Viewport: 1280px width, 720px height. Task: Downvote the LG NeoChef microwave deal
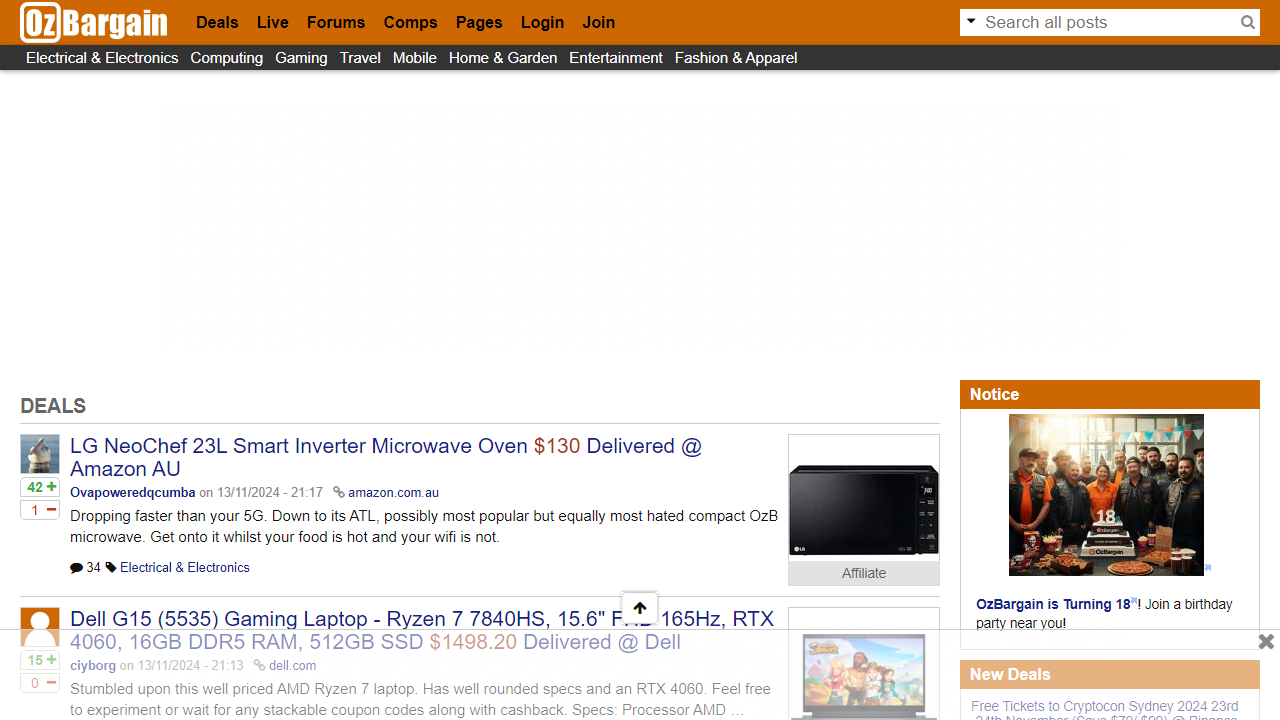(x=51, y=510)
